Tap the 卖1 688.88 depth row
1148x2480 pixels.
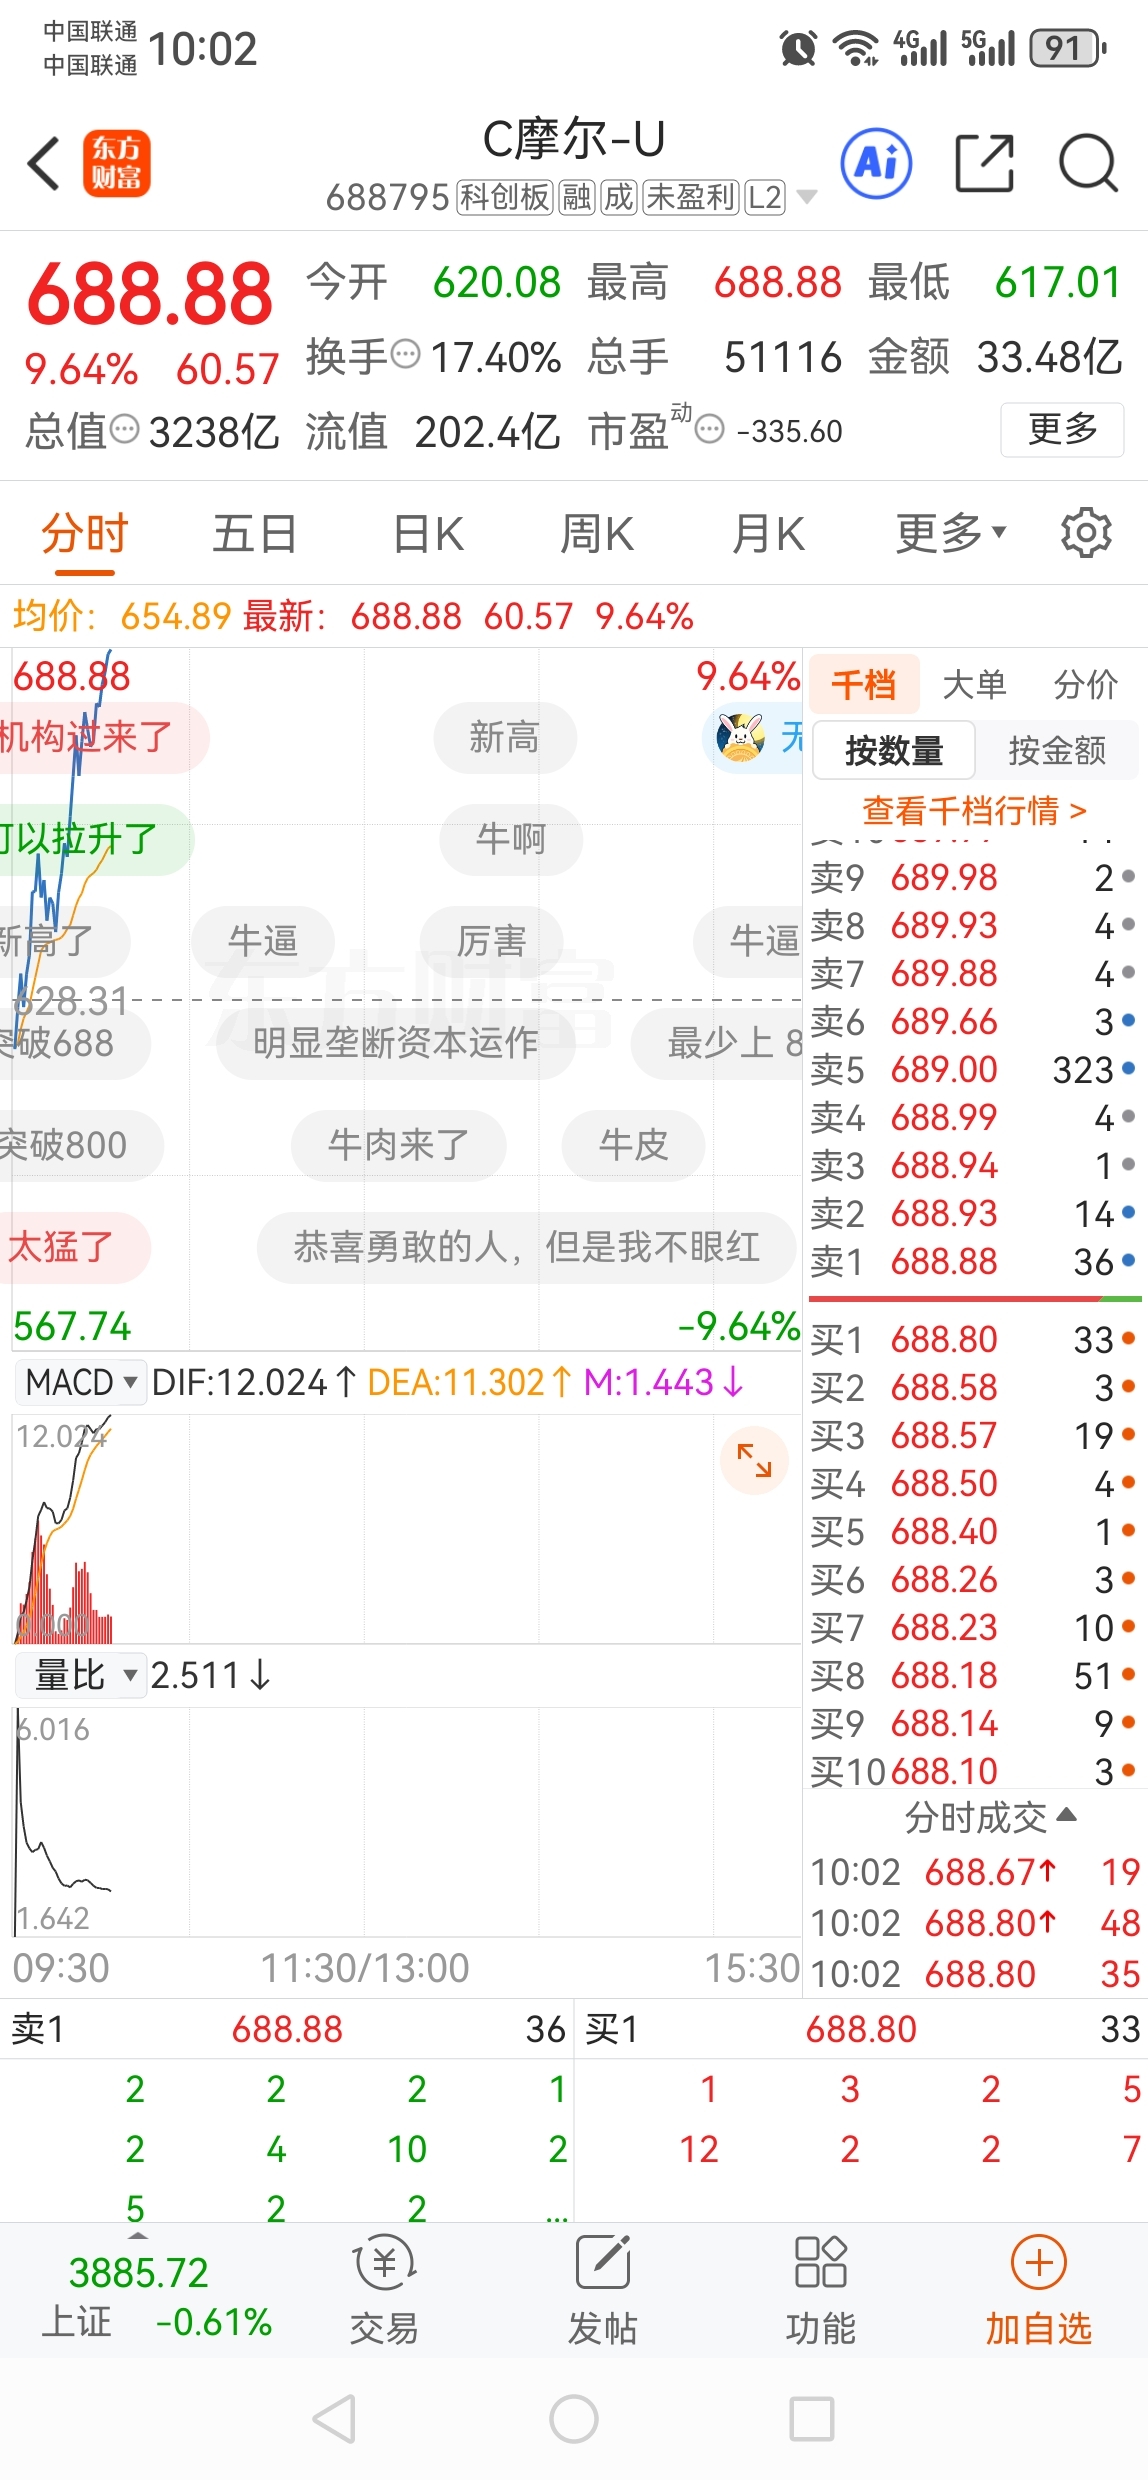pos(974,1262)
